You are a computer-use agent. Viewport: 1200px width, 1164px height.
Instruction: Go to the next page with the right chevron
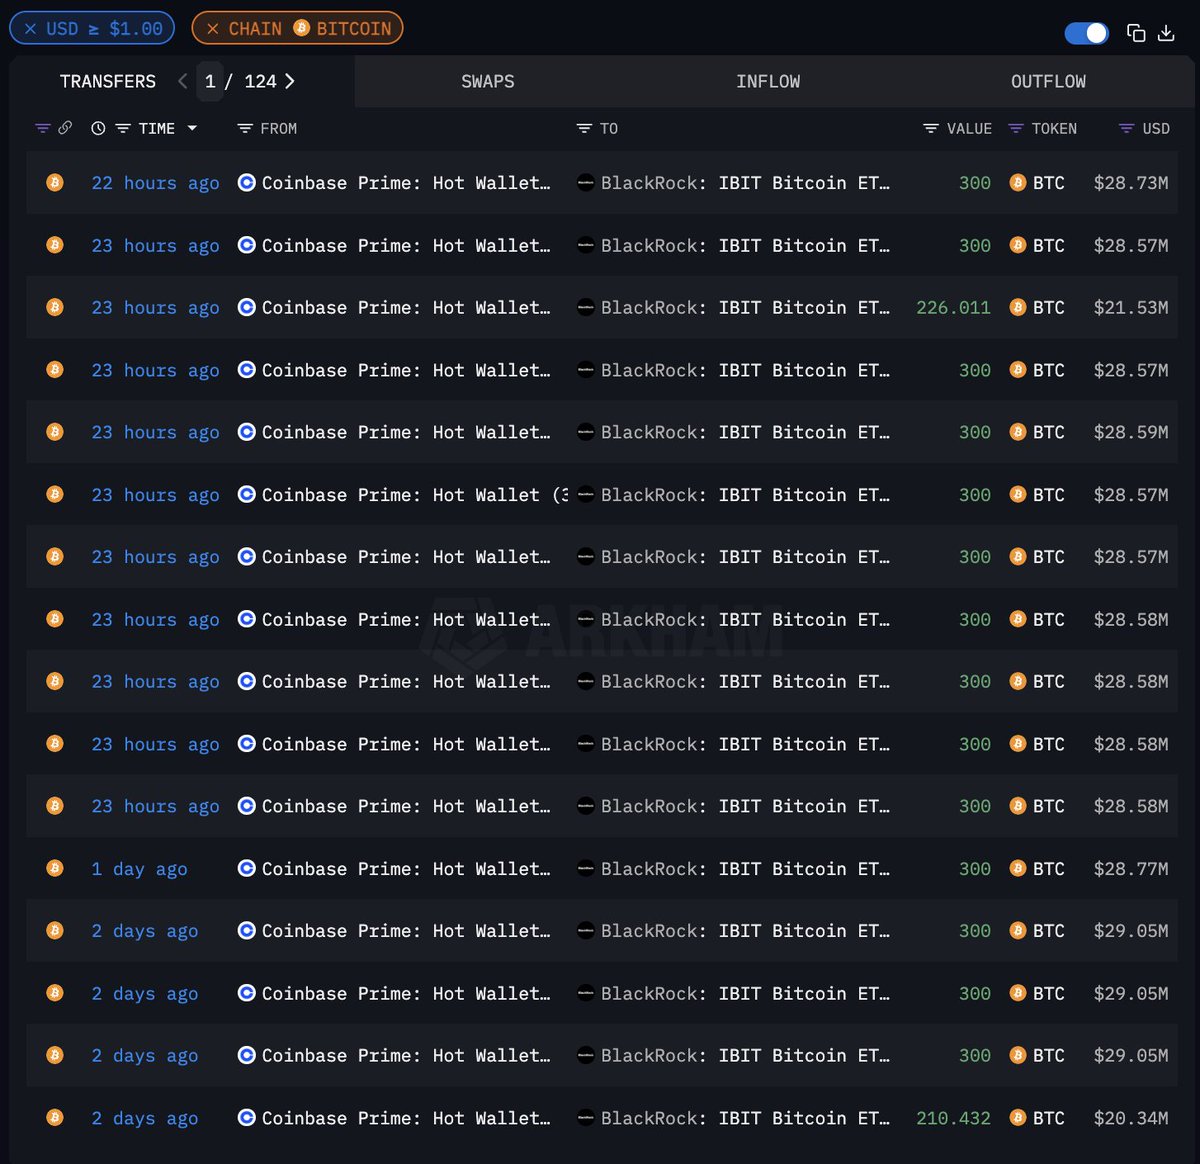289,81
